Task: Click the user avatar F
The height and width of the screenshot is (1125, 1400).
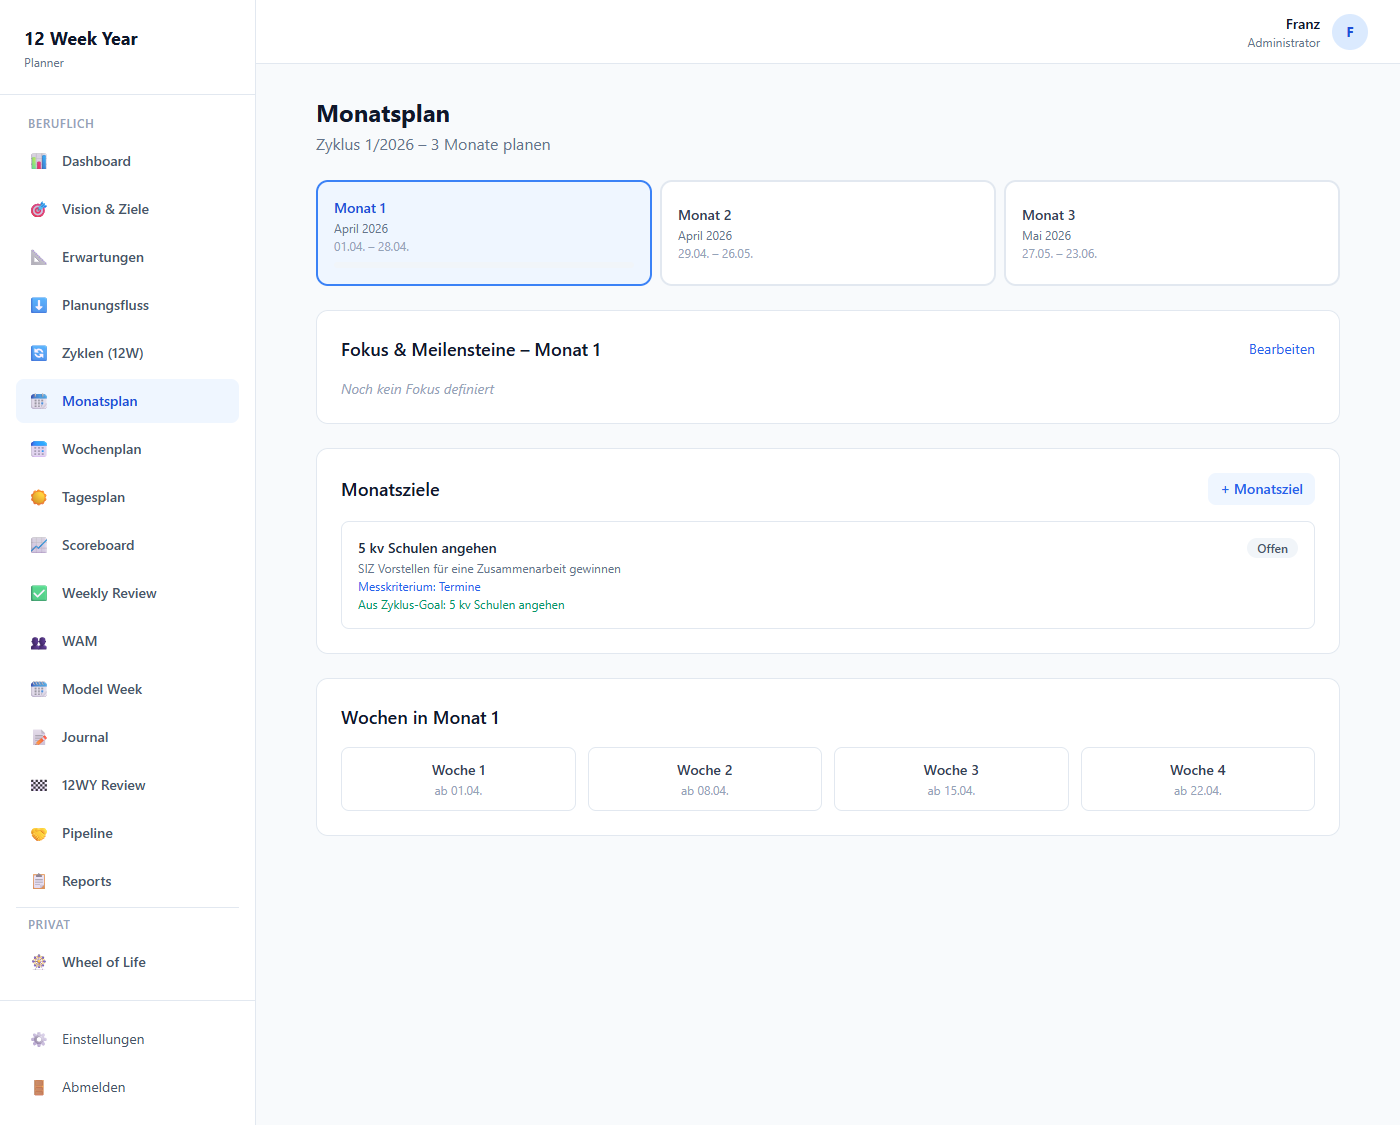Action: (1349, 32)
